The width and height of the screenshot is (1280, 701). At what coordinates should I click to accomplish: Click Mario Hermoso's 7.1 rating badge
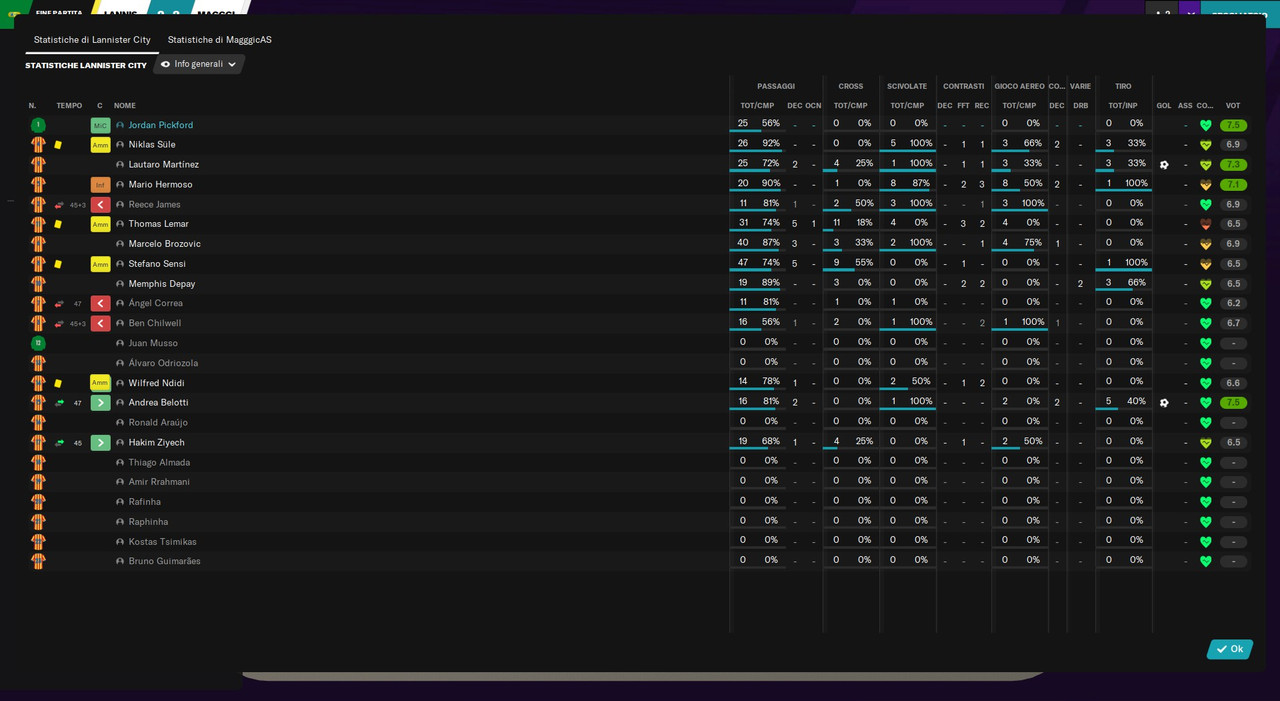pyautogui.click(x=1233, y=185)
